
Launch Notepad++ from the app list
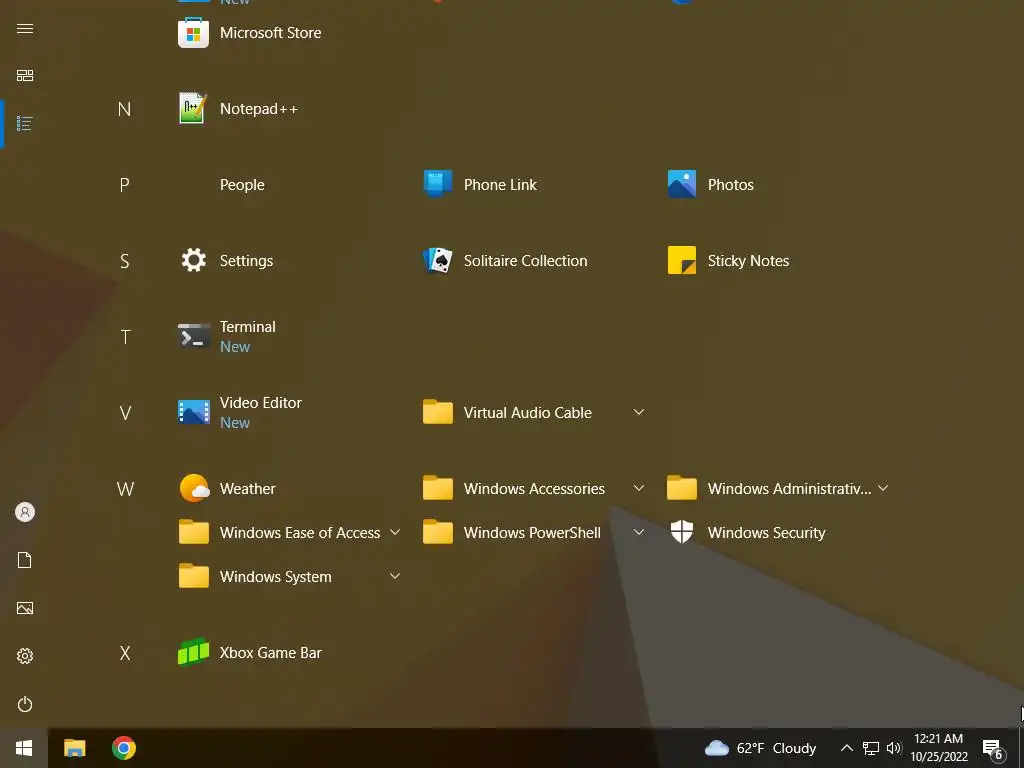pyautogui.click(x=238, y=108)
